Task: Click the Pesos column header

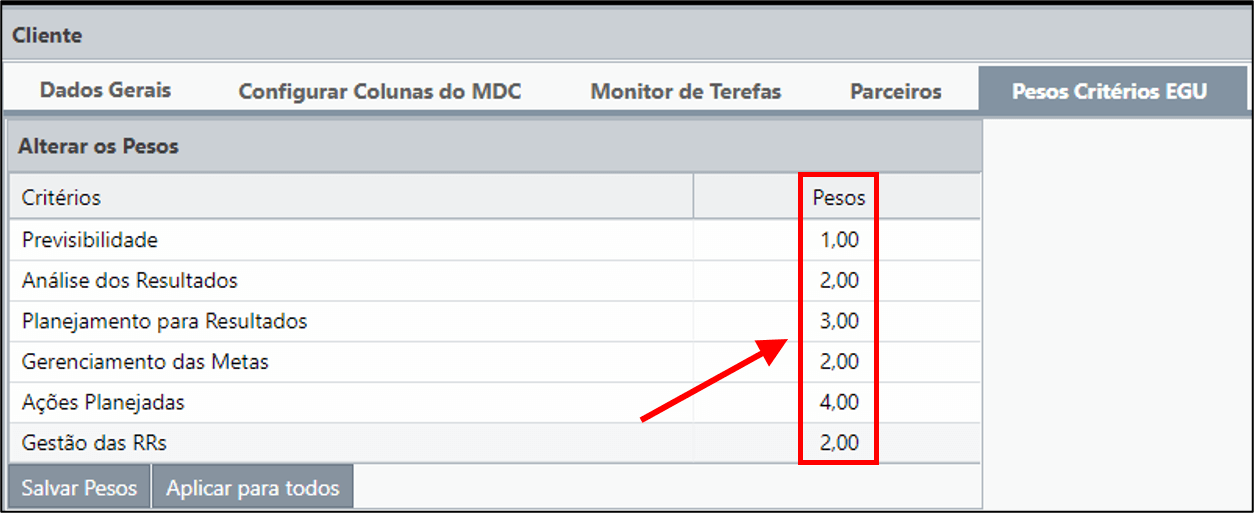Action: pyautogui.click(x=837, y=197)
